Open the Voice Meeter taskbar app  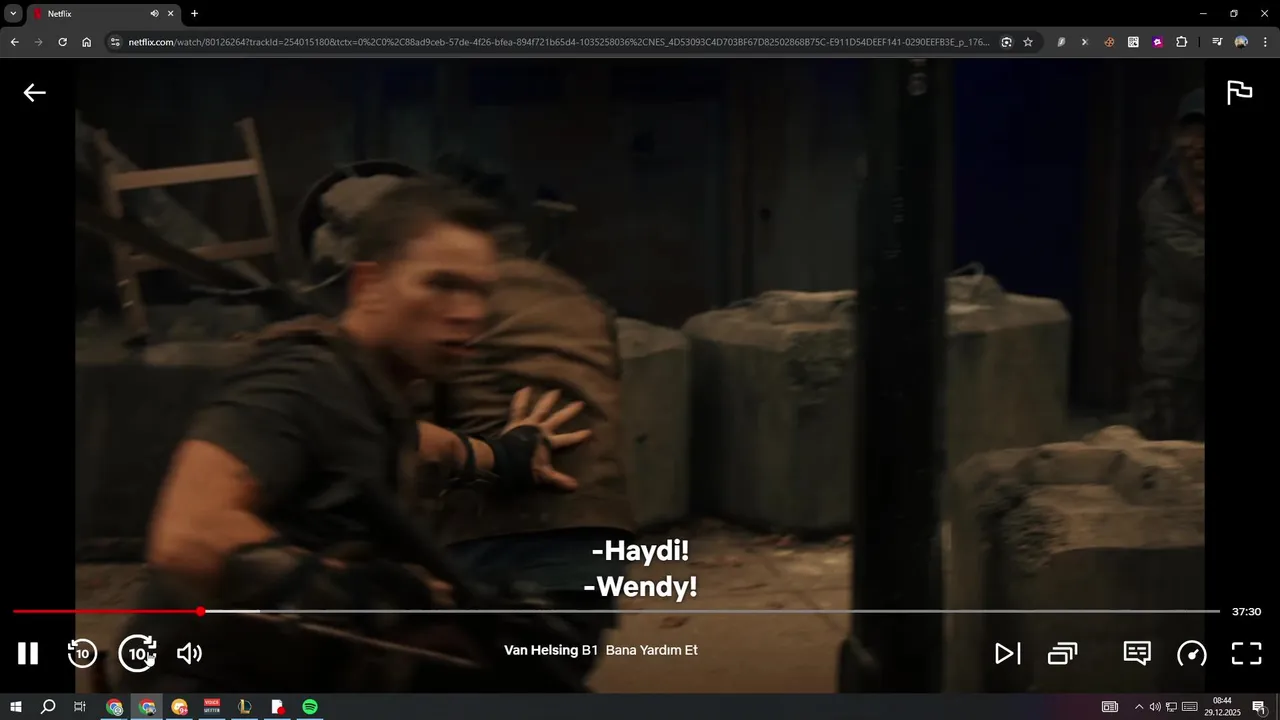(212, 707)
